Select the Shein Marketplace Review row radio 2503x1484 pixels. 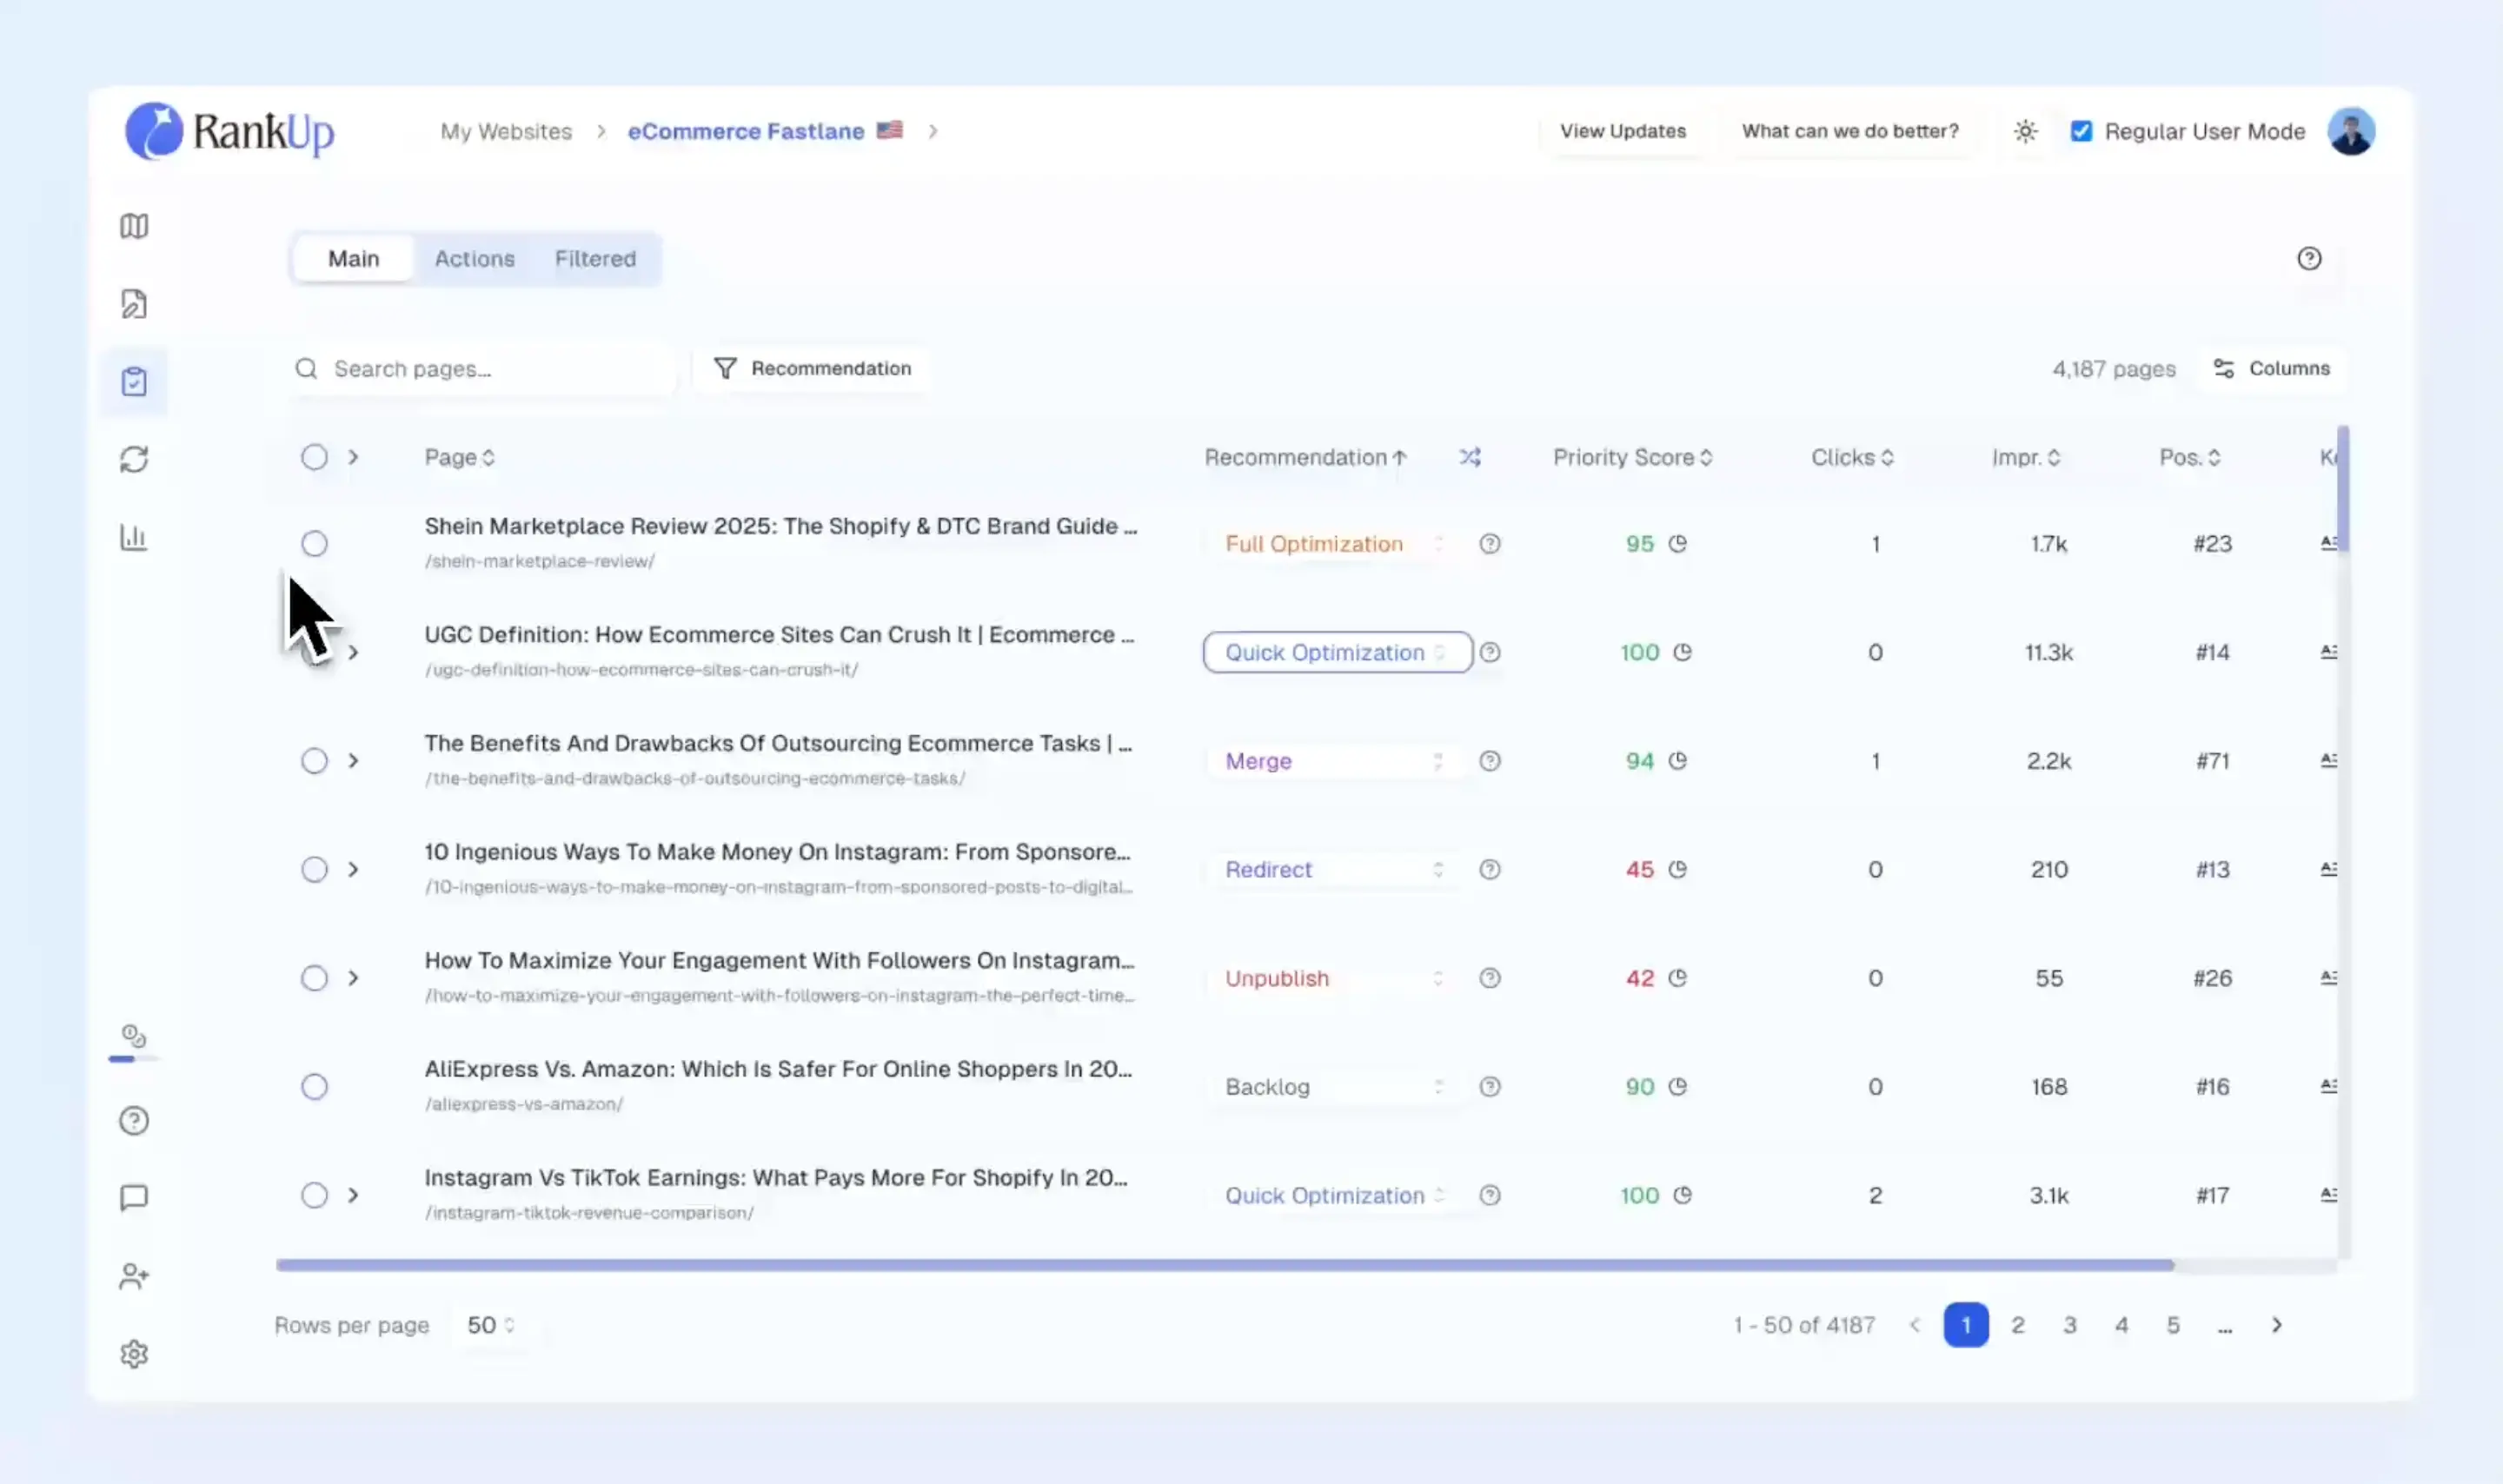(314, 543)
